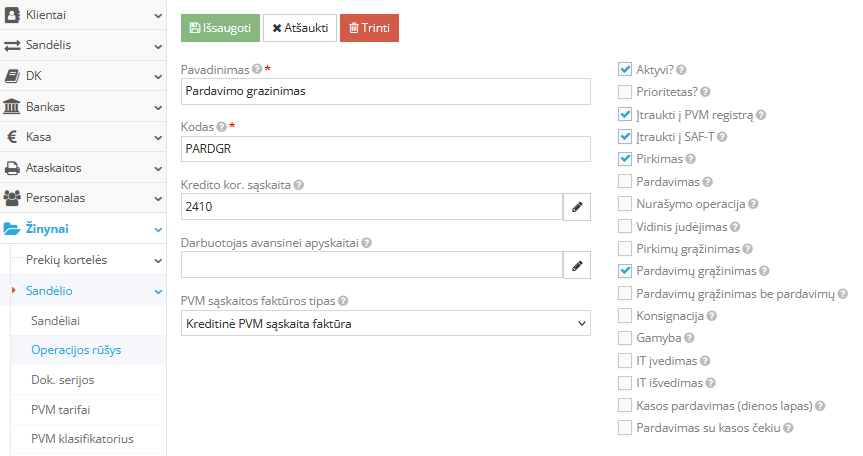Uncheck the Aktyvi? checkbox
The image size is (863, 456).
(626, 70)
